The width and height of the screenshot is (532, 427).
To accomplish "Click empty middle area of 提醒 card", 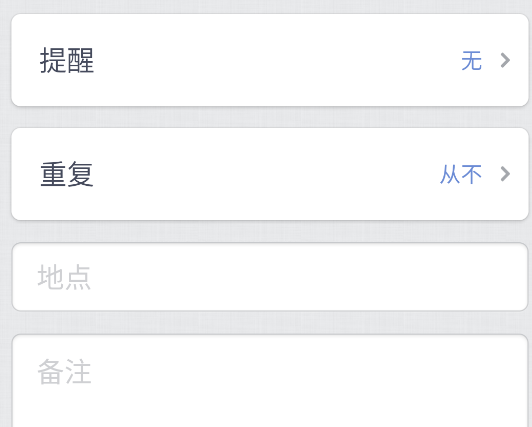I will [270, 60].
